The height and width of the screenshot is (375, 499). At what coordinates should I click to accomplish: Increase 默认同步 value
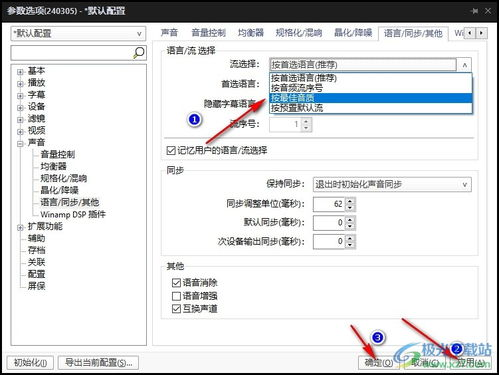pyautogui.click(x=350, y=219)
